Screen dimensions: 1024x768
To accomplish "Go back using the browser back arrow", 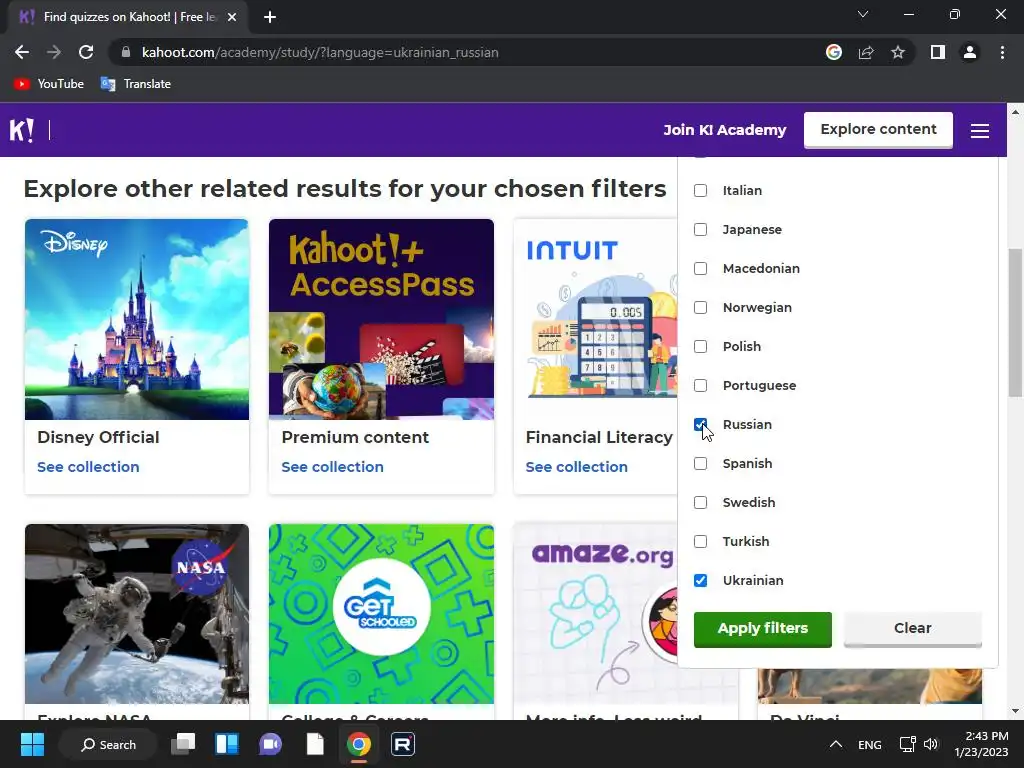I will pyautogui.click(x=22, y=52).
